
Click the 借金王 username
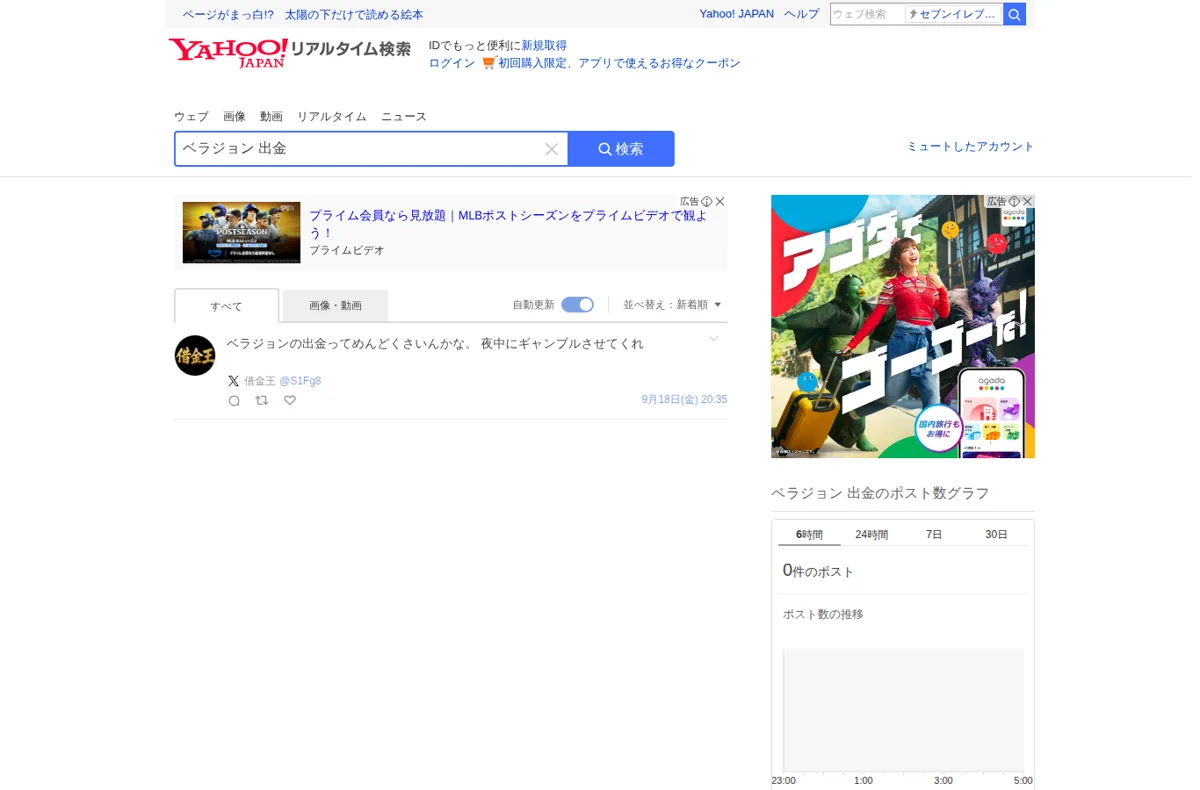260,381
